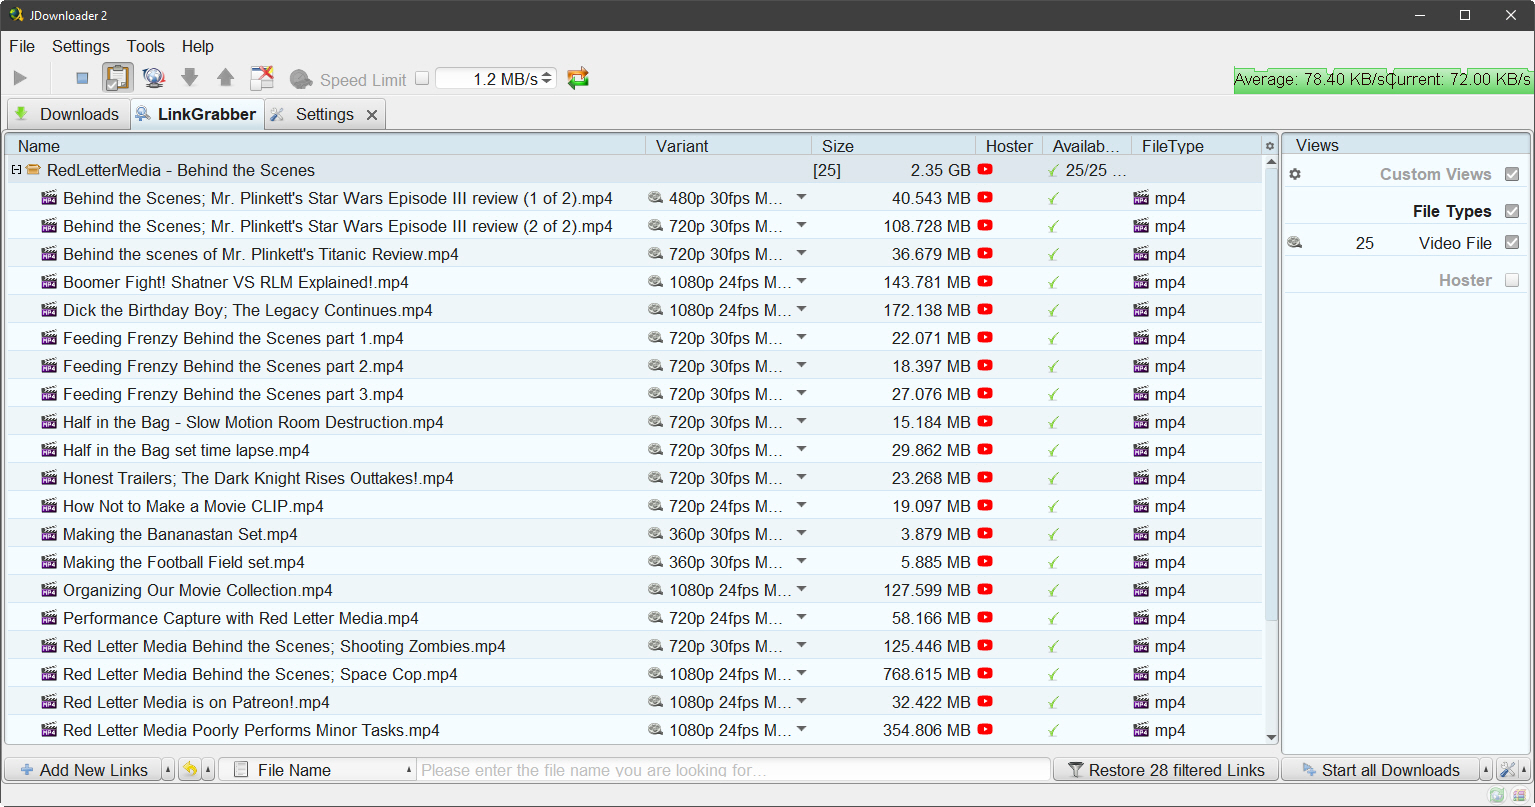The height and width of the screenshot is (807, 1535).
Task: Select Performance Capture with Red Letter Media.mp4
Action: [241, 618]
